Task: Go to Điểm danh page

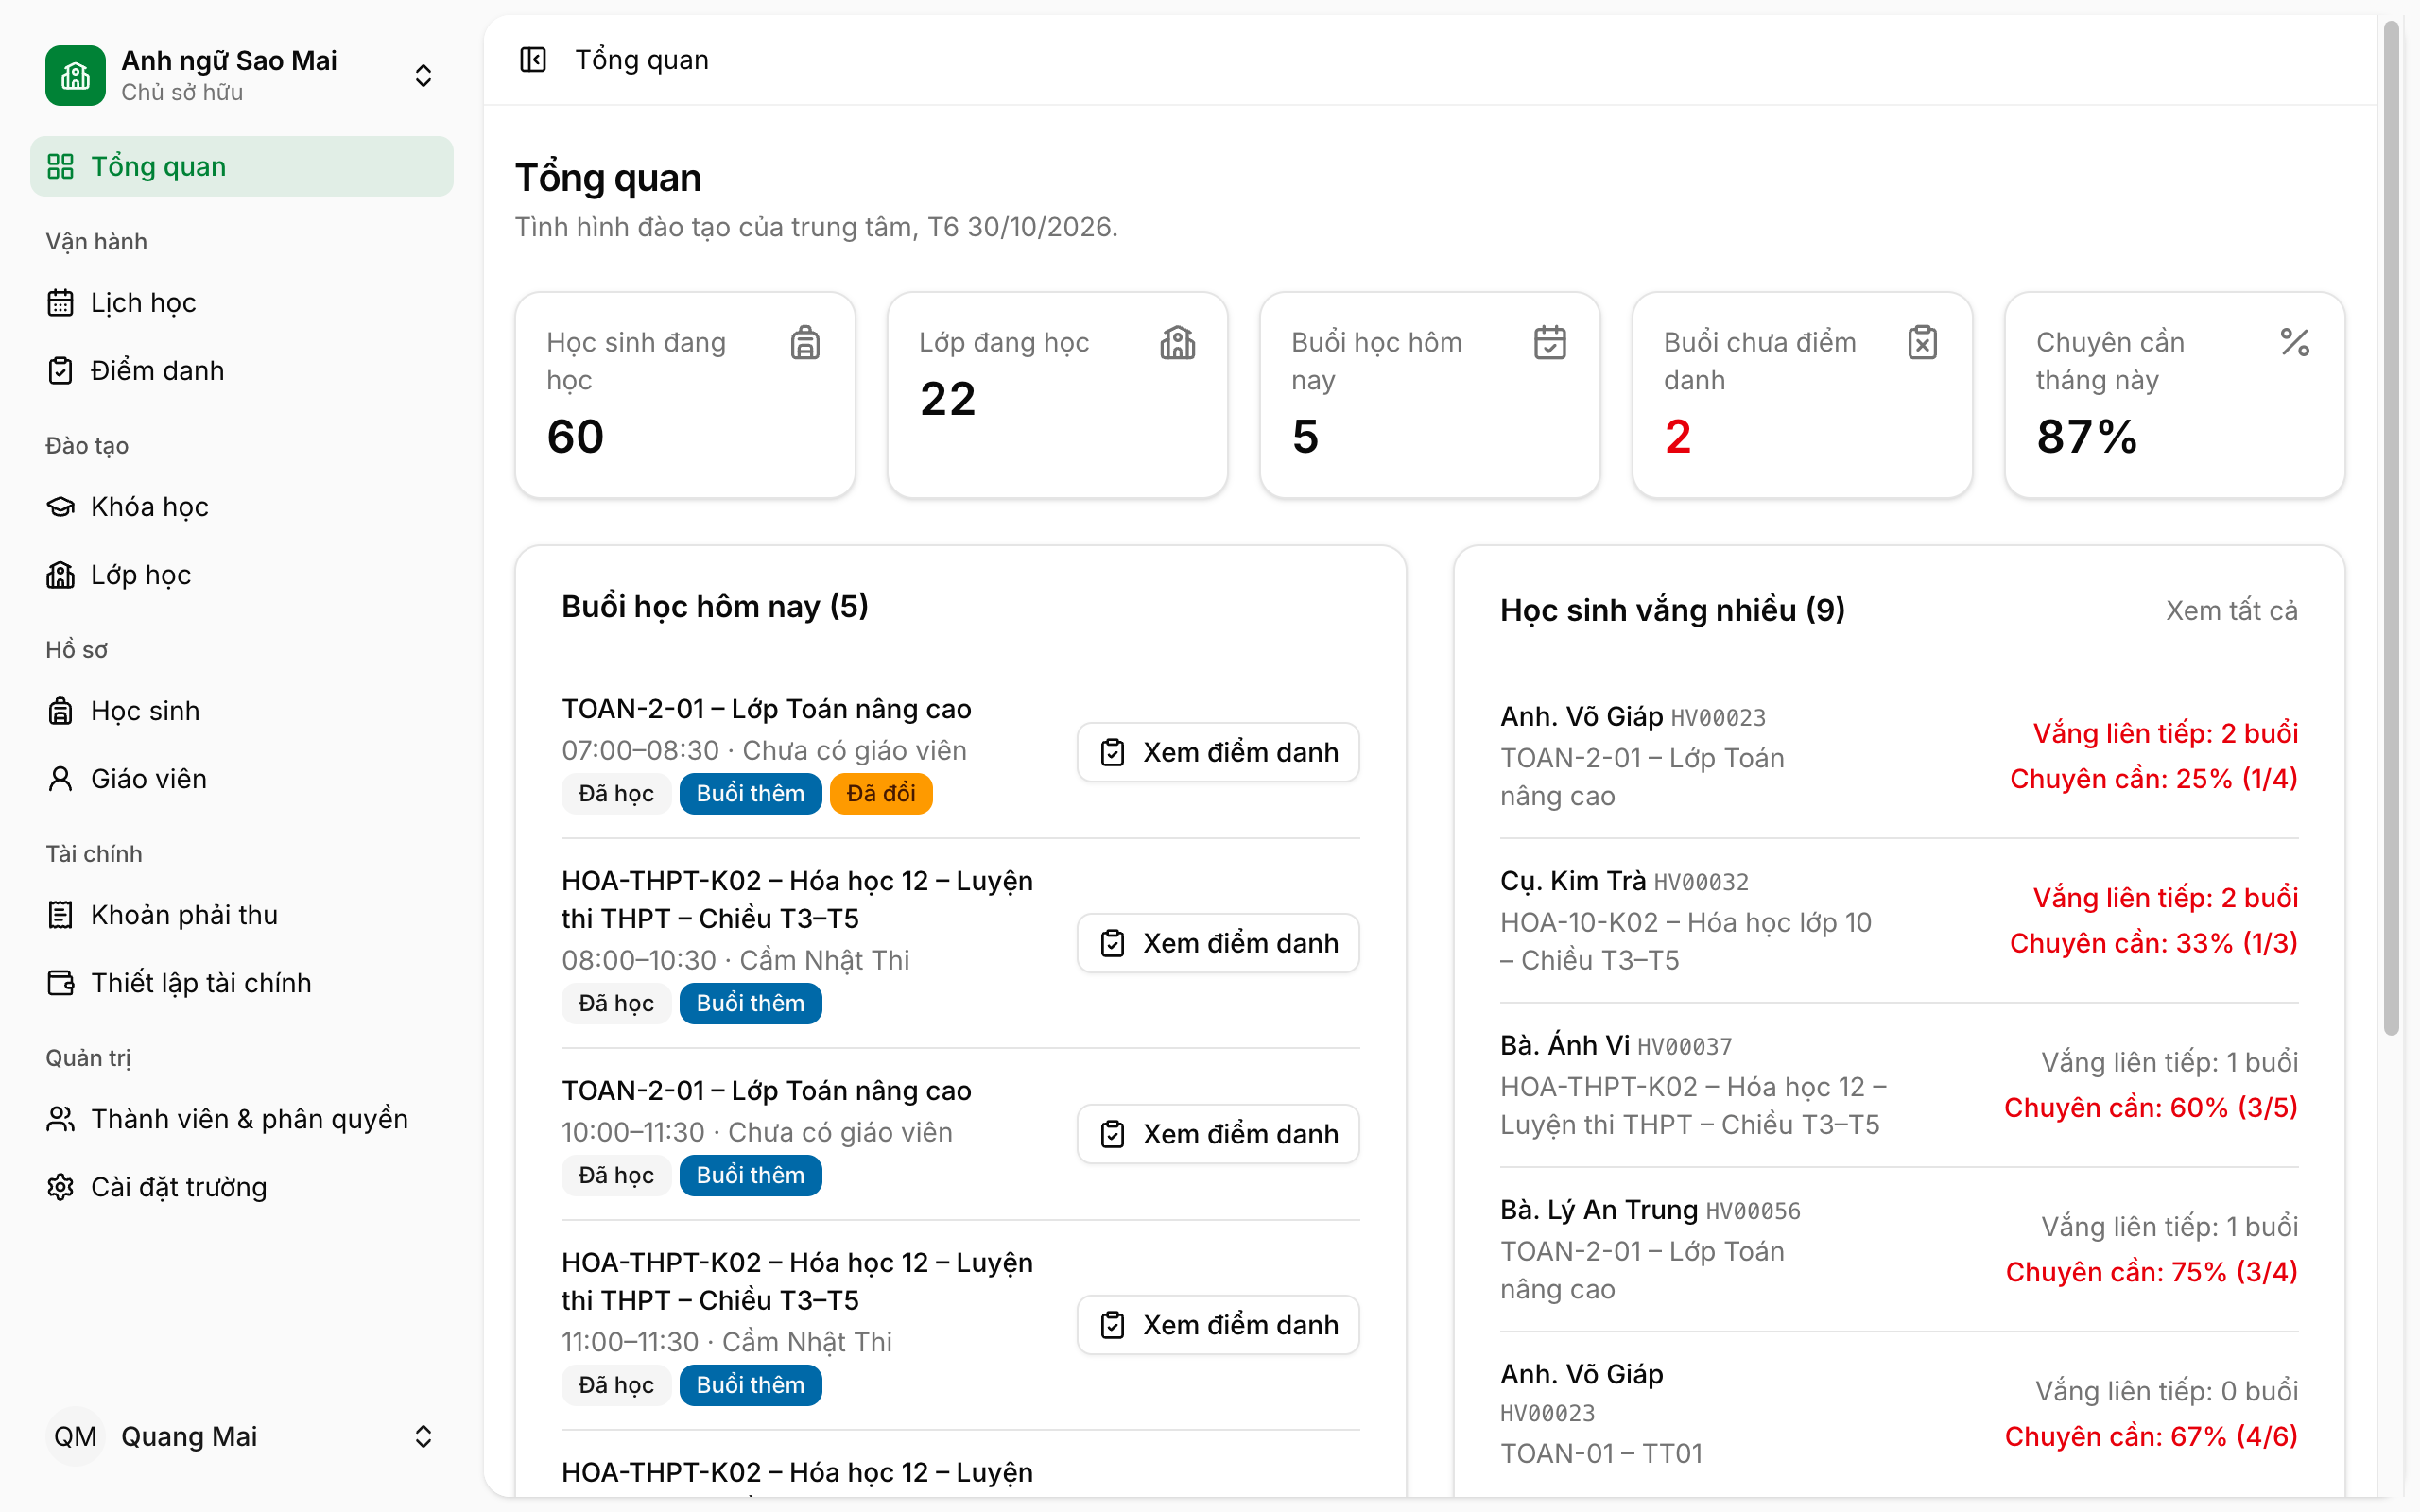Action: click(241, 370)
